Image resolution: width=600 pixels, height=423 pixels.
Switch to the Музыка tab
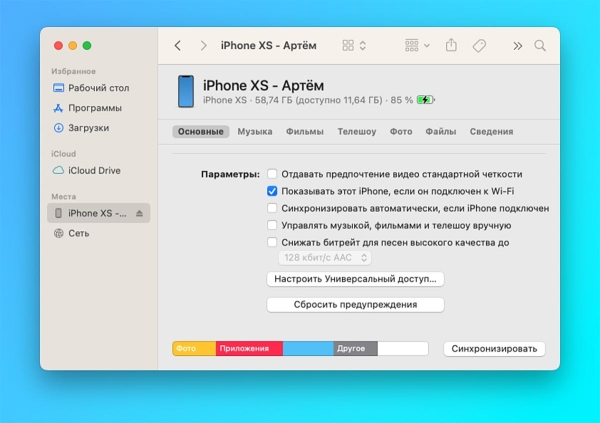coord(255,132)
